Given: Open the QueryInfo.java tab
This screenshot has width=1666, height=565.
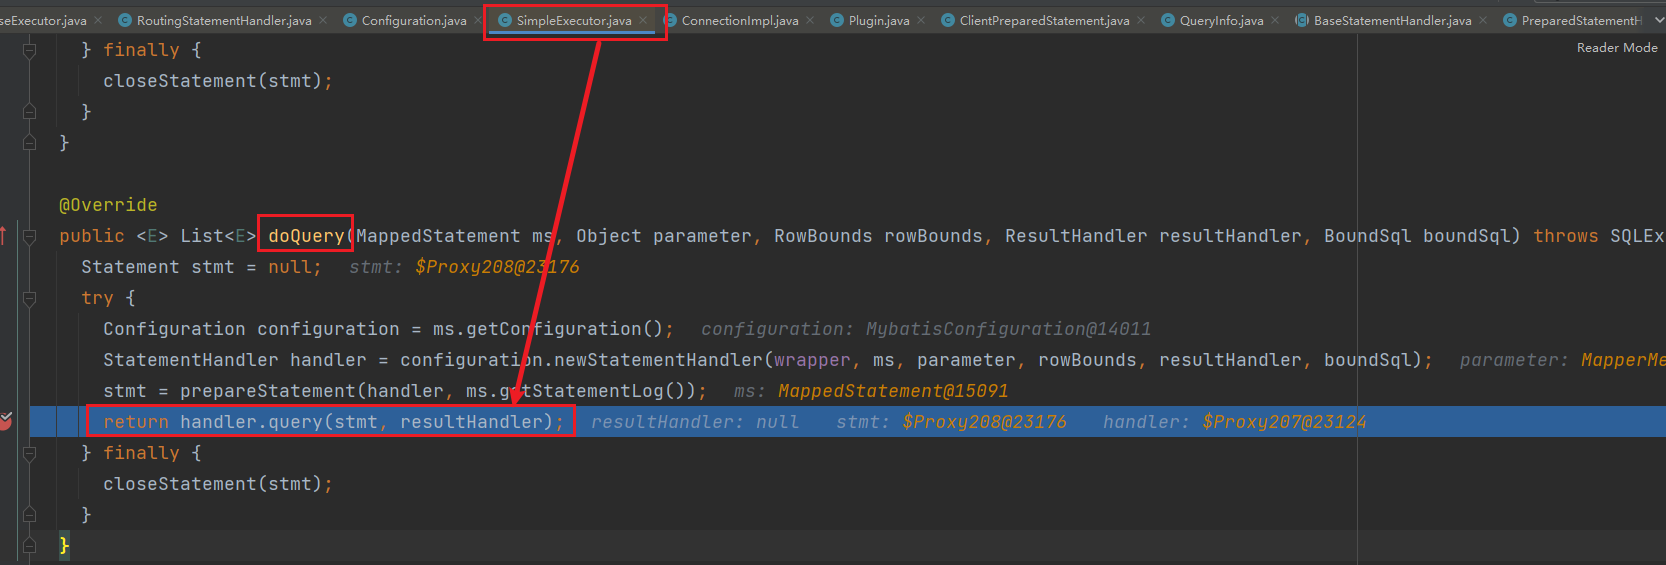Looking at the screenshot, I should pos(1221,20).
